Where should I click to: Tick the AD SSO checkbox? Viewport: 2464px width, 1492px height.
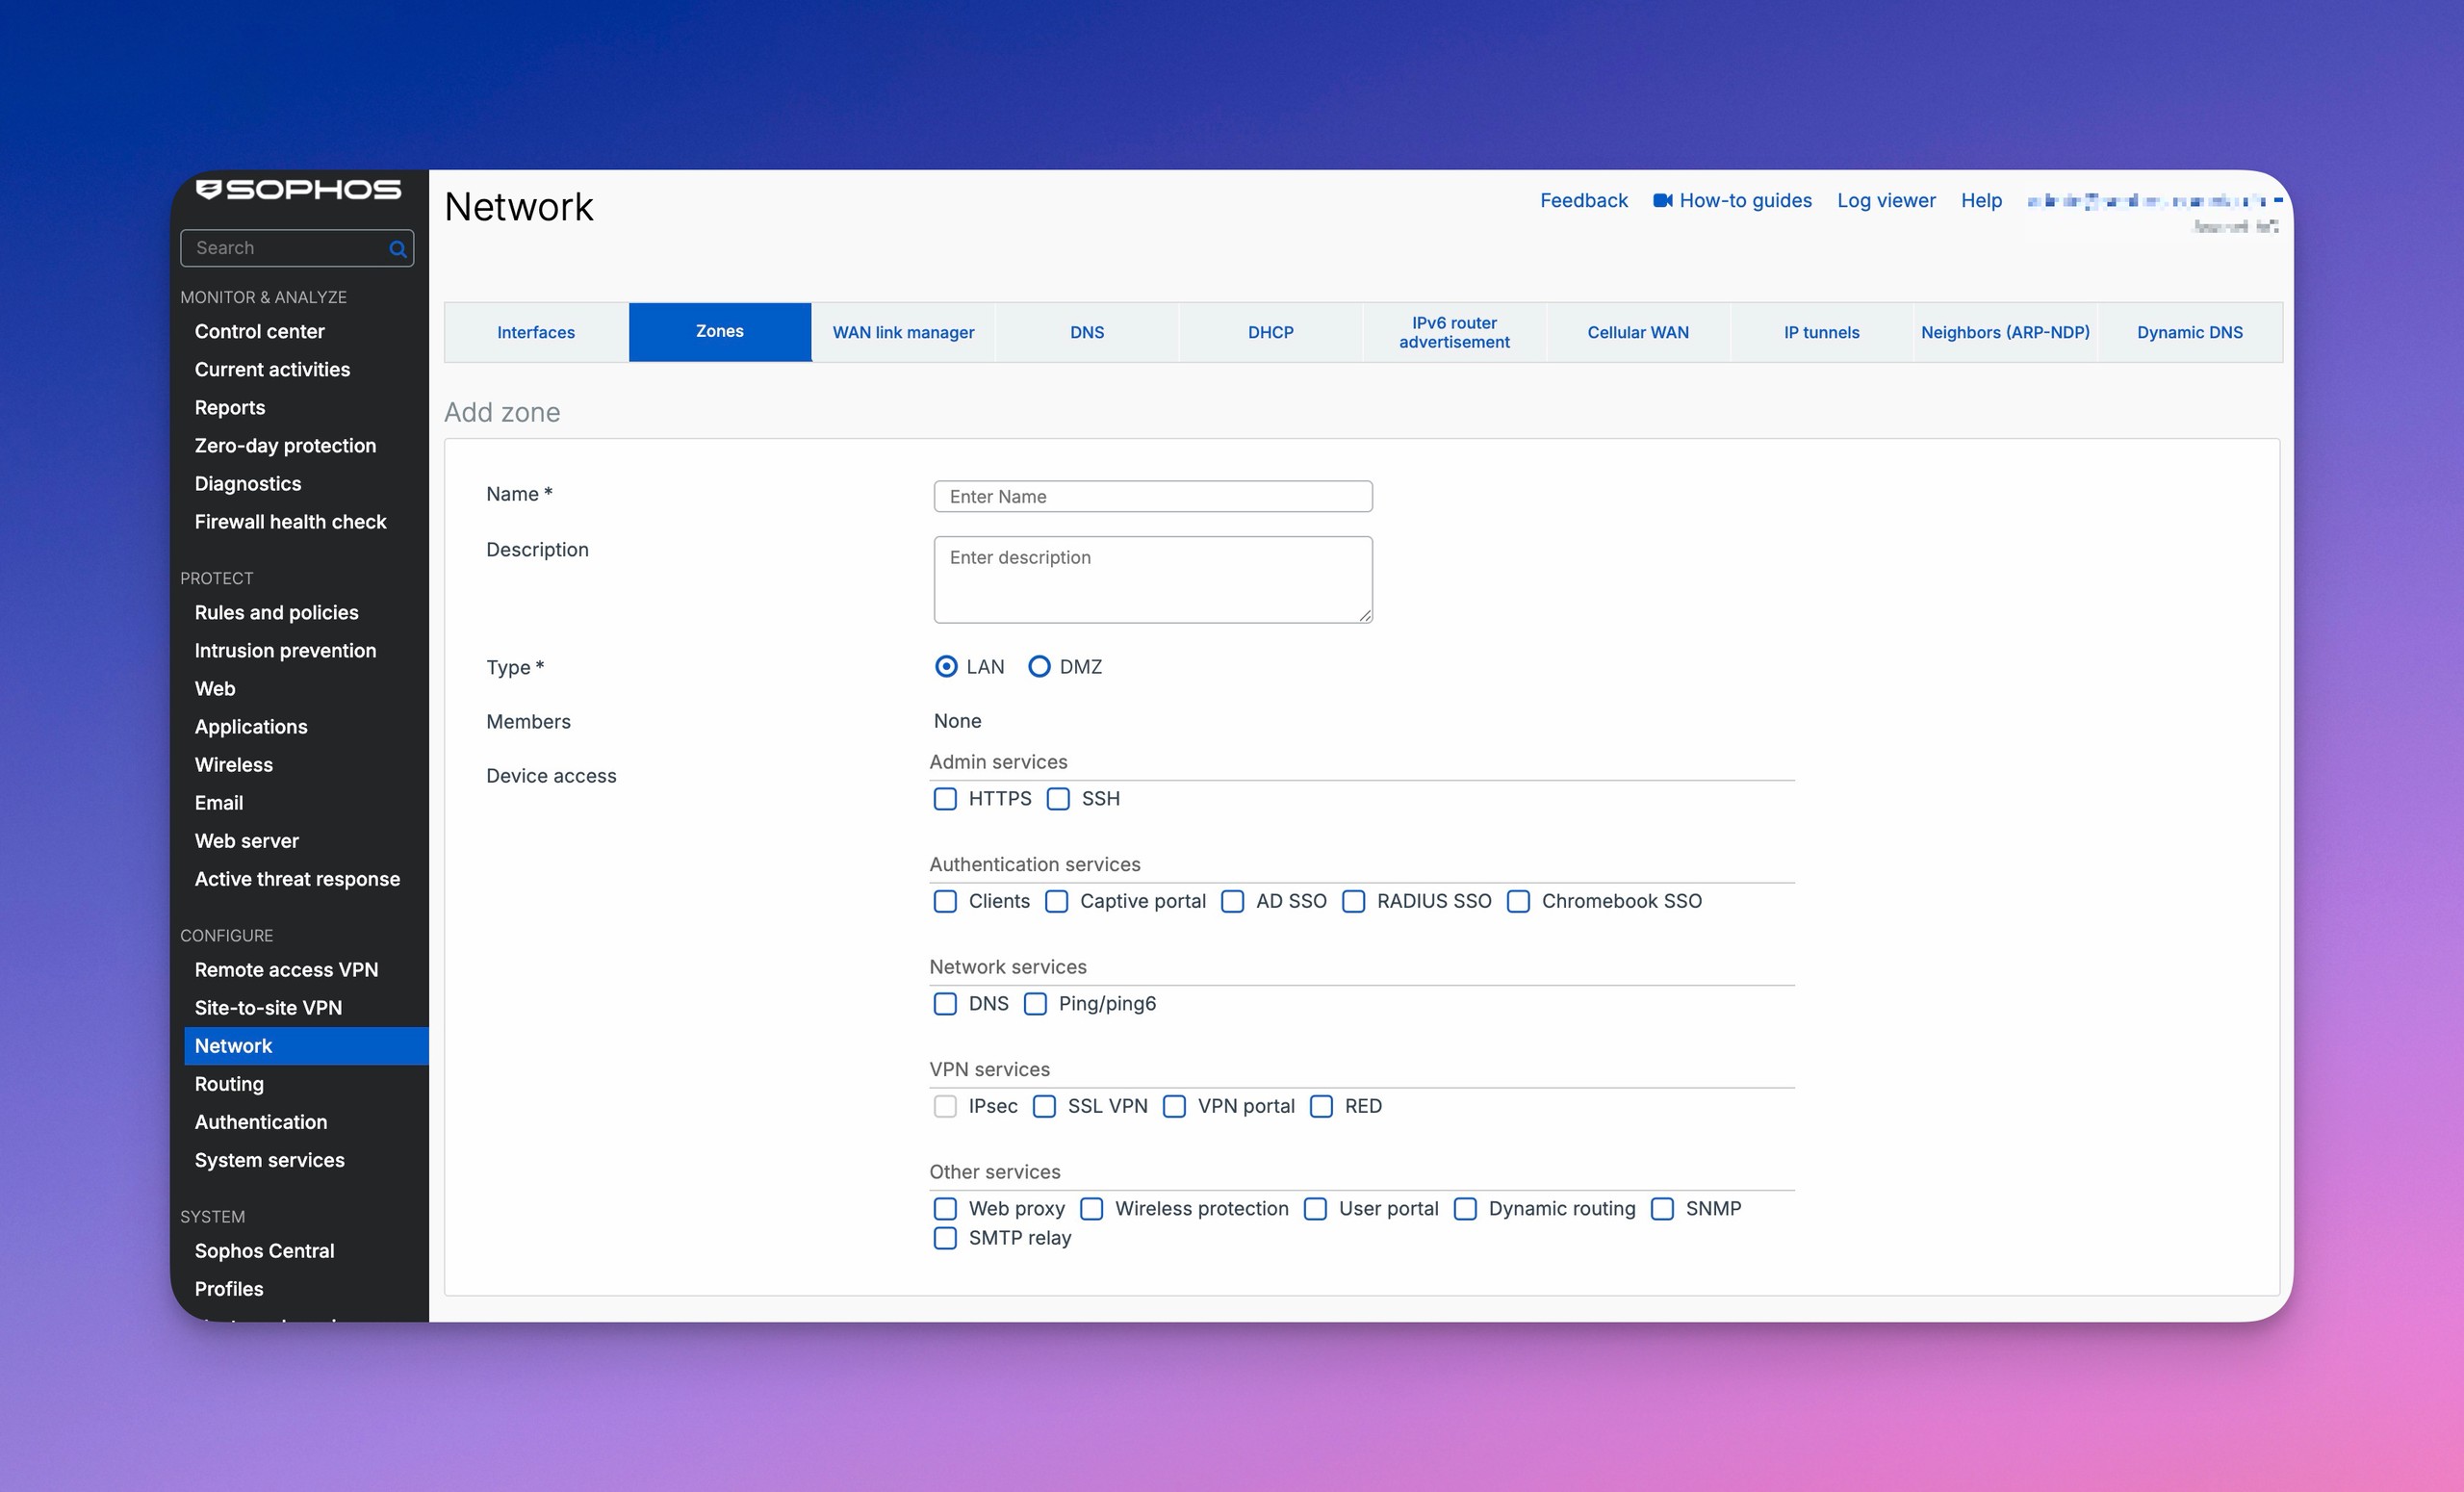pyautogui.click(x=1232, y=901)
